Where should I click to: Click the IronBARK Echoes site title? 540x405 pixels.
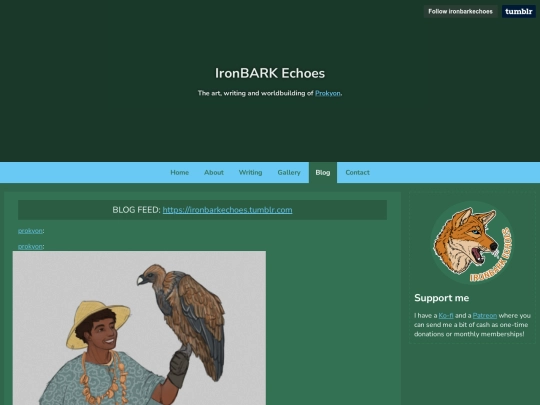point(270,73)
